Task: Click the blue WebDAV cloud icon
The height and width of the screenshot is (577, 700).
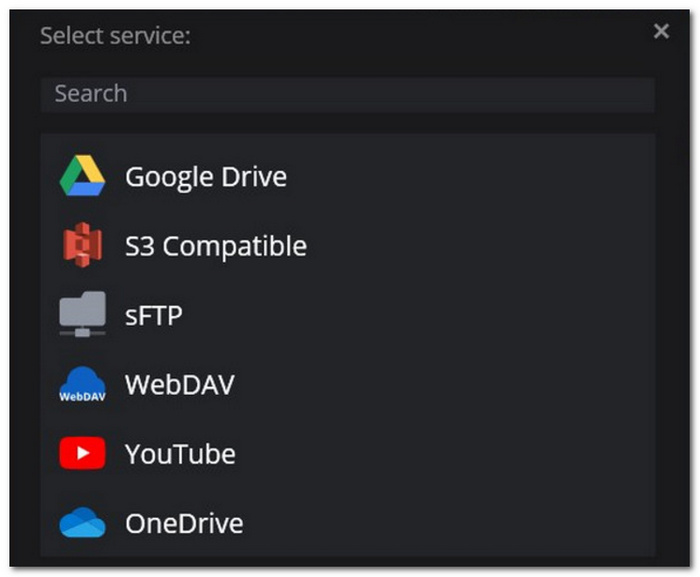Action: click(x=82, y=384)
